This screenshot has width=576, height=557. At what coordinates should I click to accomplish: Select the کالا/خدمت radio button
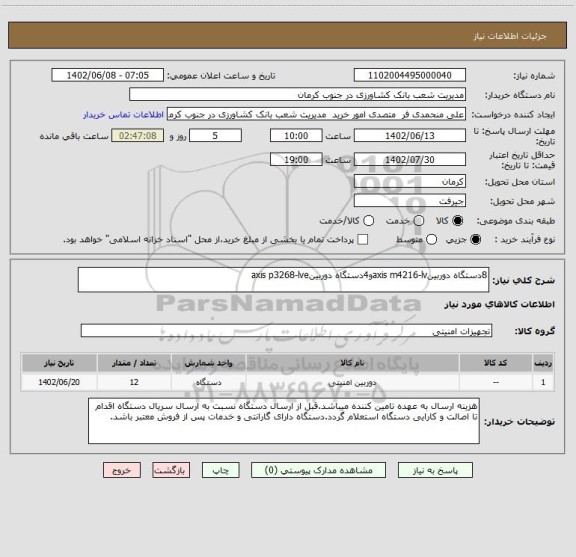coord(368,221)
